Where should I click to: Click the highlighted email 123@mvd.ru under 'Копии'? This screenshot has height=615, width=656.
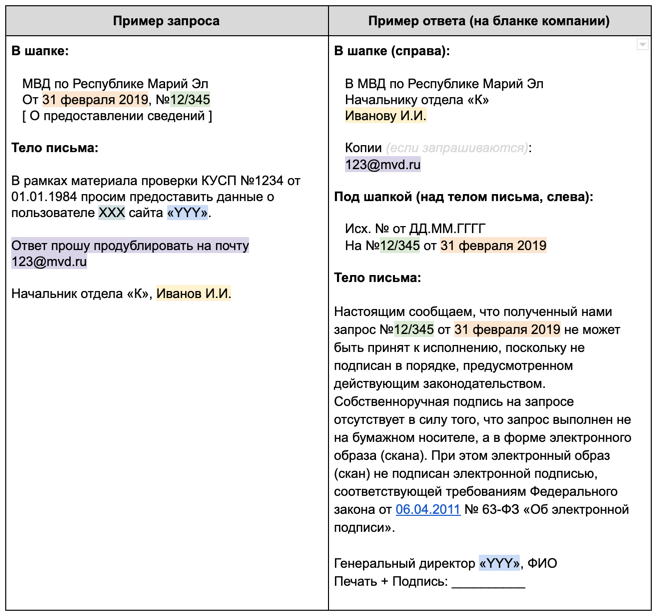tap(383, 165)
